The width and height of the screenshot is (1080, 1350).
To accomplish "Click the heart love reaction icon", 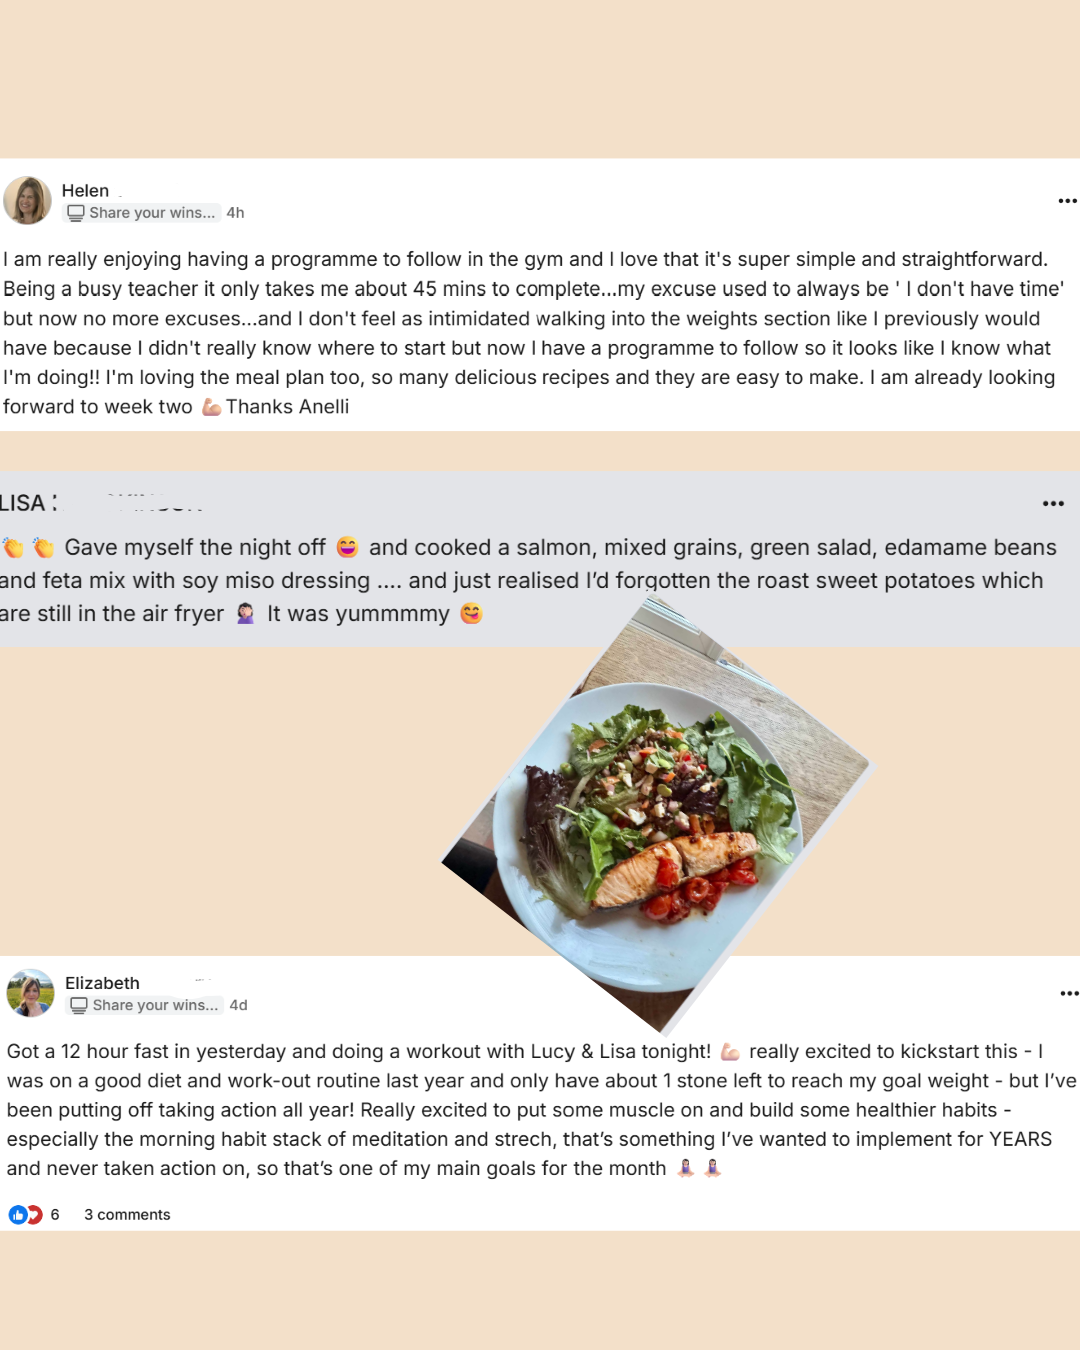I will click(35, 1215).
